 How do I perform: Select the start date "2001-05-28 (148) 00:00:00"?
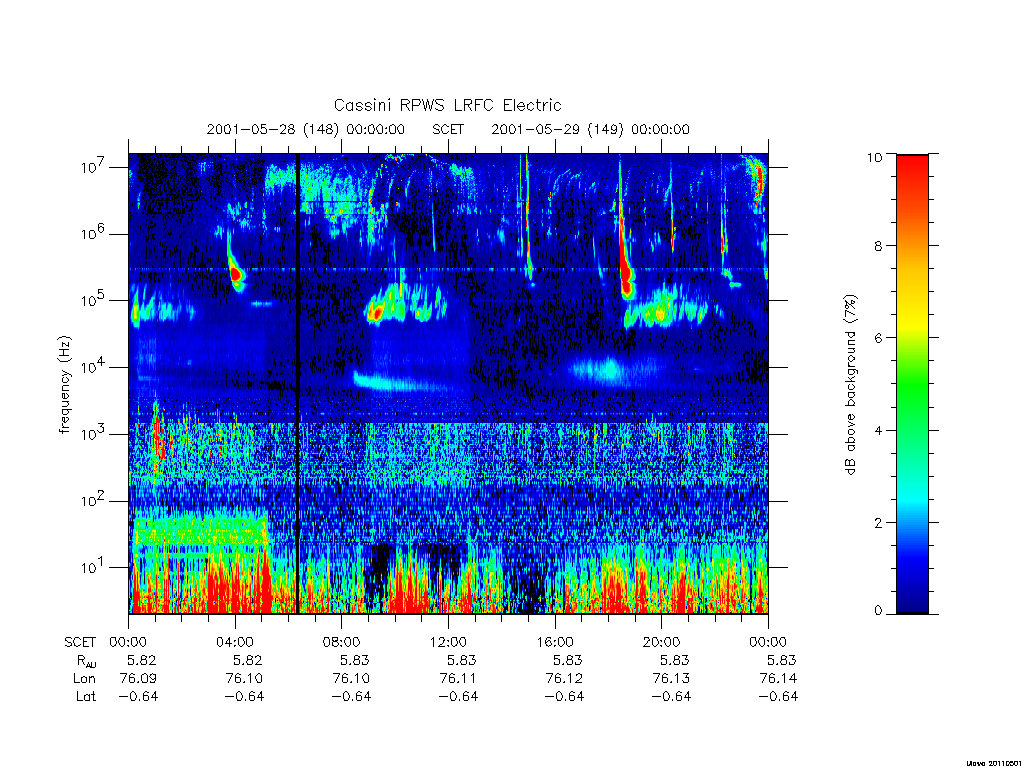[x=306, y=129]
